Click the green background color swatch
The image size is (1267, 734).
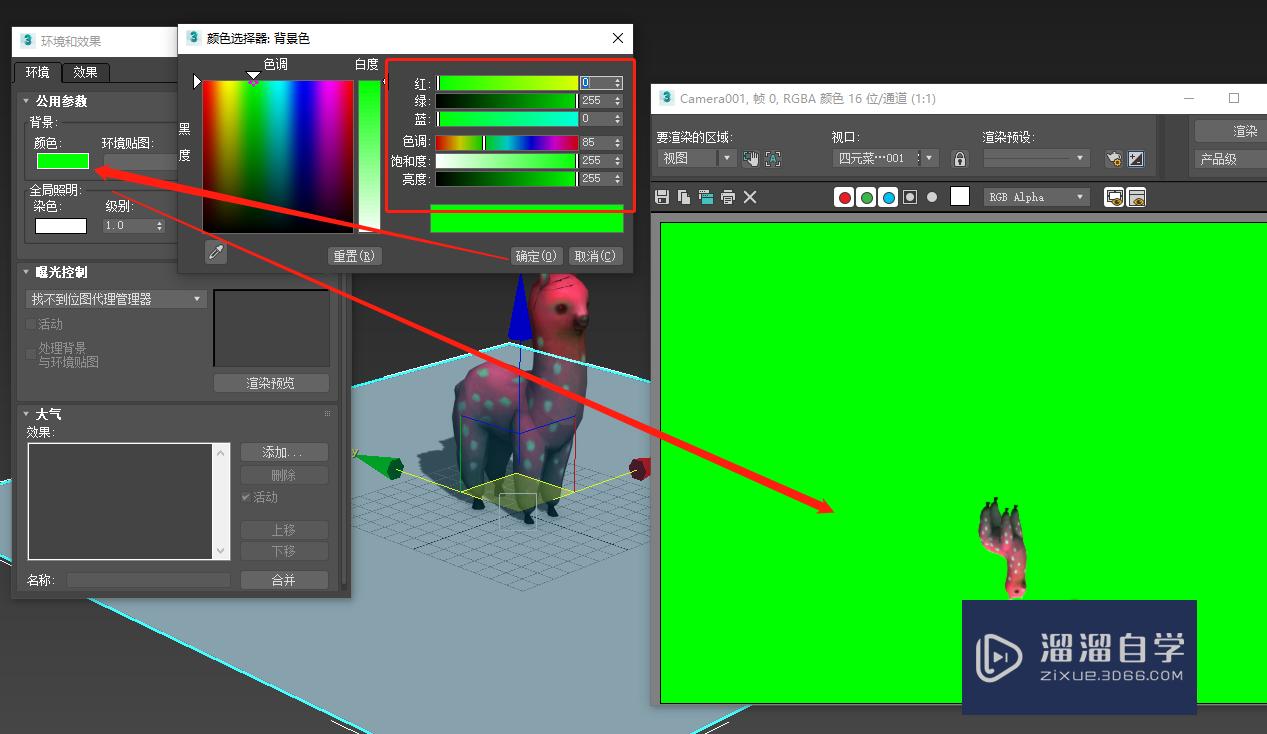63,161
